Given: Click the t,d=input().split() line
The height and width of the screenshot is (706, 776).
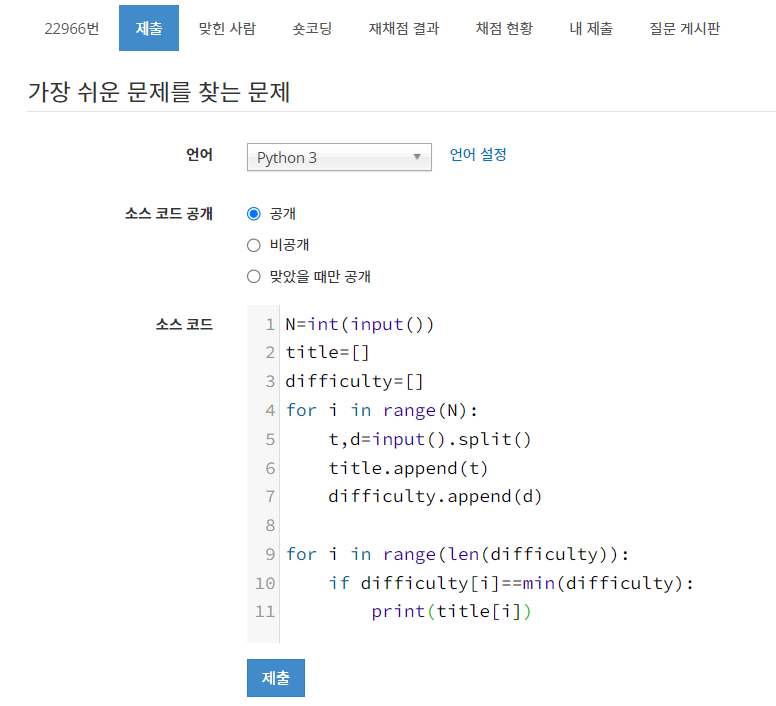Looking at the screenshot, I should 430,439.
